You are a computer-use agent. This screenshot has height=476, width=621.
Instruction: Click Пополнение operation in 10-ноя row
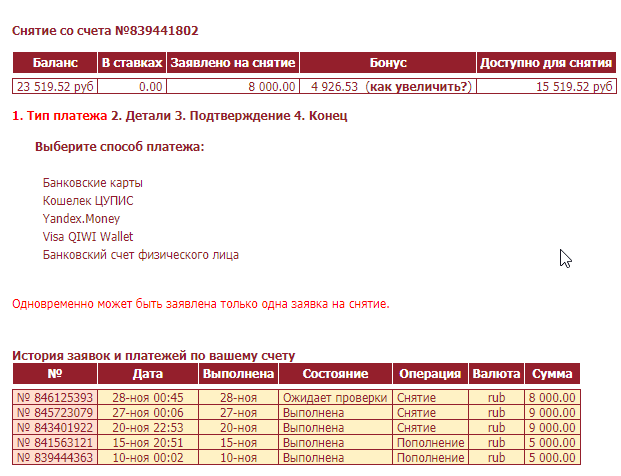pyautogui.click(x=431, y=458)
